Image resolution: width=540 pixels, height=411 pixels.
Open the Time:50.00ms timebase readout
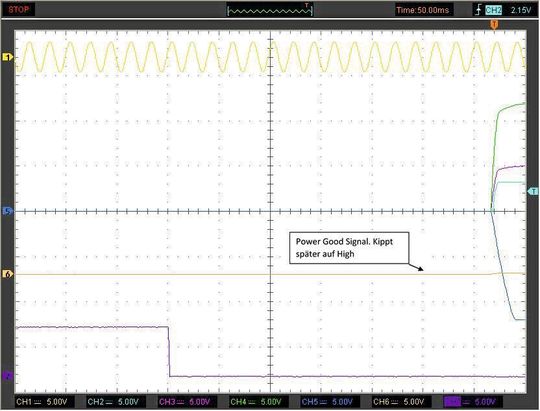(x=423, y=10)
